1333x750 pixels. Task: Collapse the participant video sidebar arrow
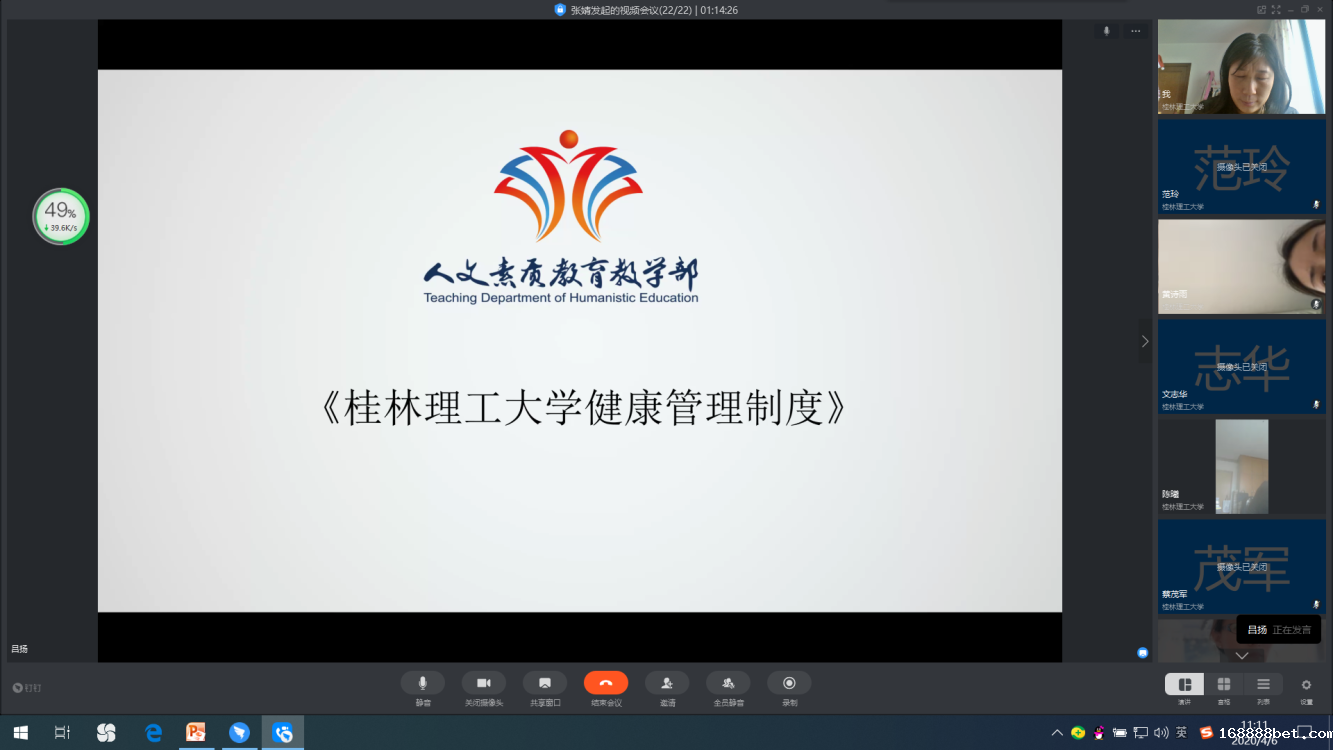[x=1145, y=341]
